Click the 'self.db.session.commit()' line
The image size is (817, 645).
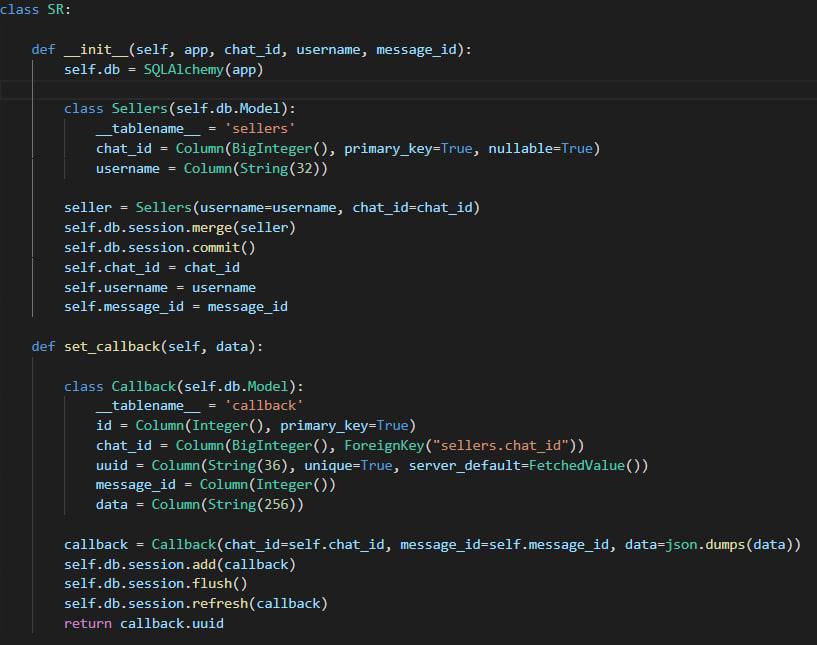coord(160,247)
